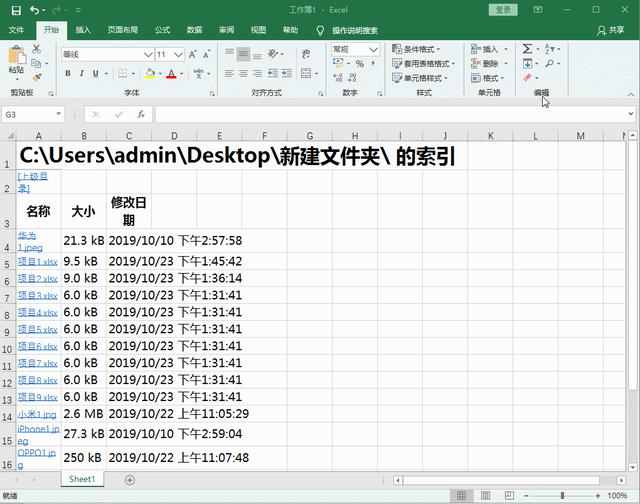Image resolution: width=640 pixels, height=504 pixels.
Task: Click the Clear eraser icon
Action: coord(527,78)
